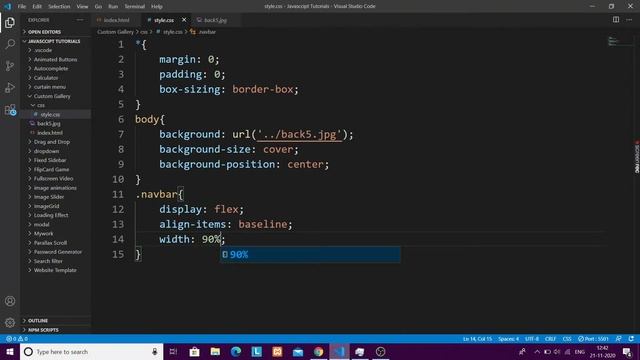640x360 pixels.
Task: Open the Extensions view
Action: [x=10, y=109]
